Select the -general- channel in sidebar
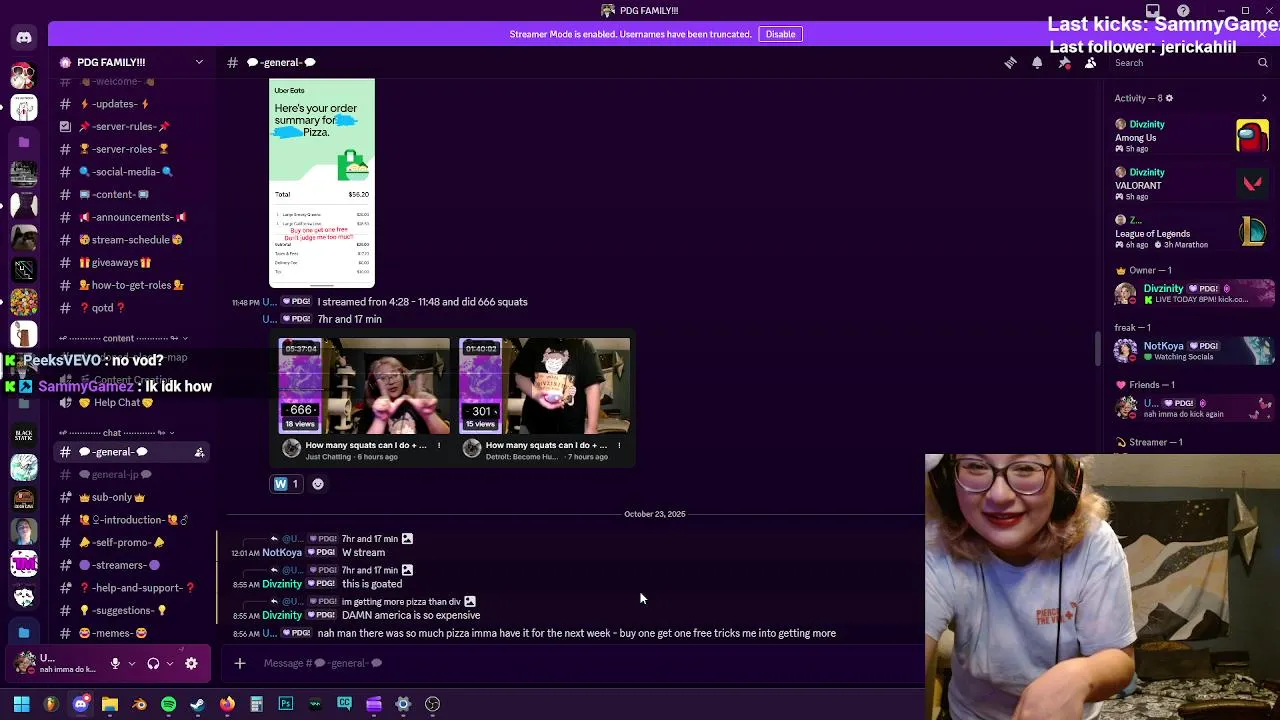 [x=132, y=452]
